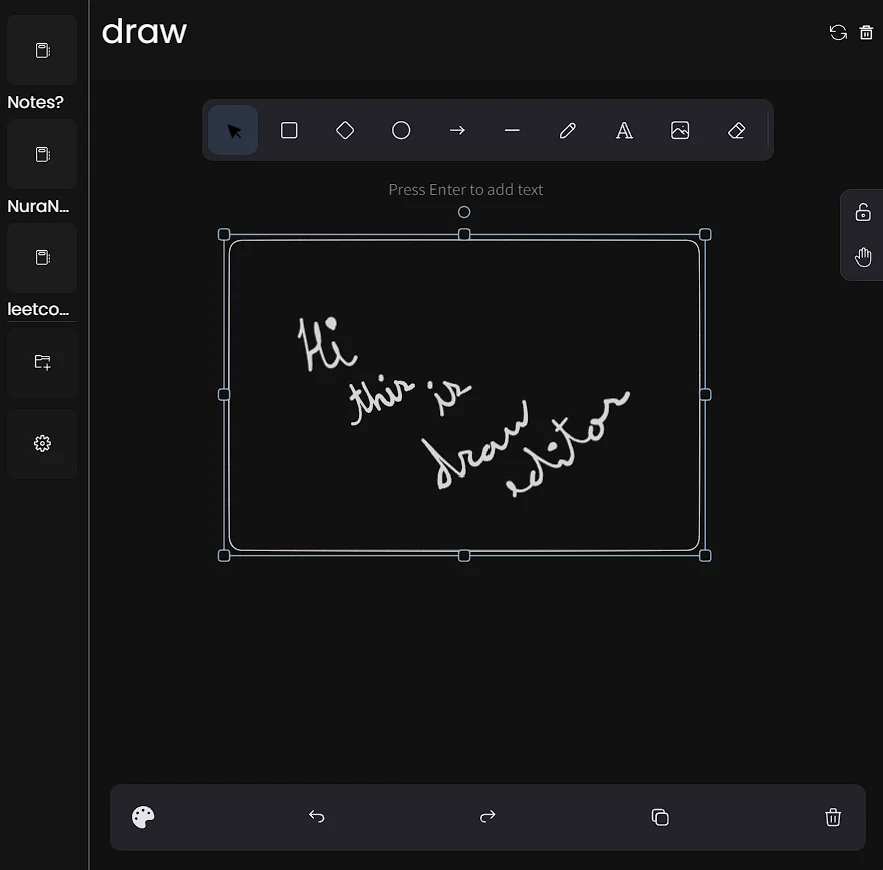Toggle the canvas lock icon
This screenshot has height=870, width=883.
[x=863, y=212]
